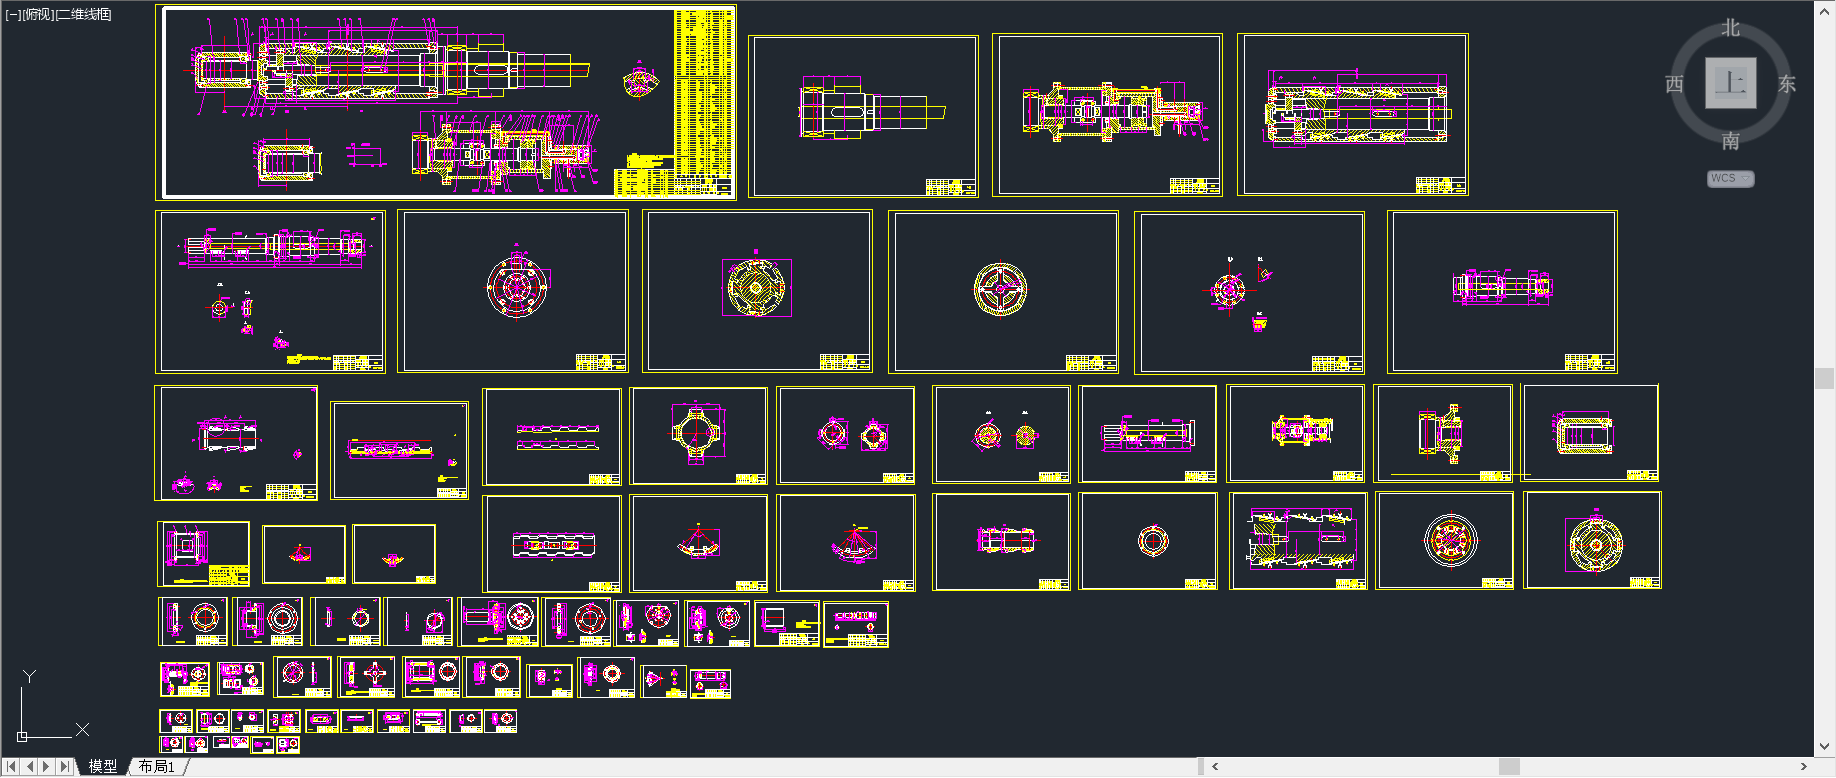Click the UCS origin icon in the corner
Image resolution: width=1836 pixels, height=778 pixels.
point(22,736)
